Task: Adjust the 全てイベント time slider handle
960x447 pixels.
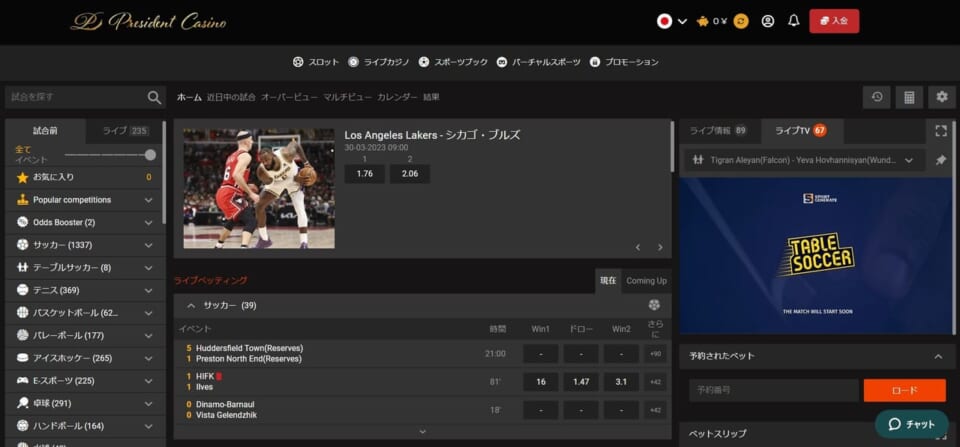Action: point(150,155)
